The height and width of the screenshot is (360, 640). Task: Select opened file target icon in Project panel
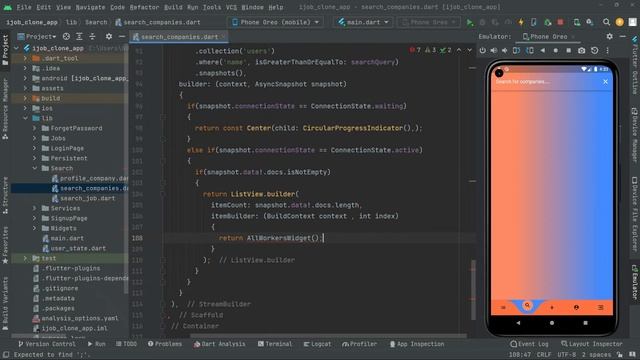click(66, 36)
